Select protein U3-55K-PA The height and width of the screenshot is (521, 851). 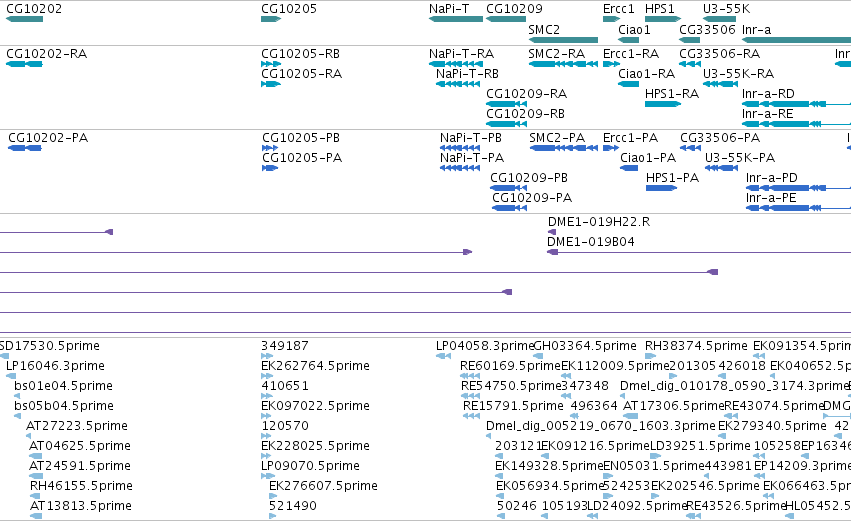(740, 158)
